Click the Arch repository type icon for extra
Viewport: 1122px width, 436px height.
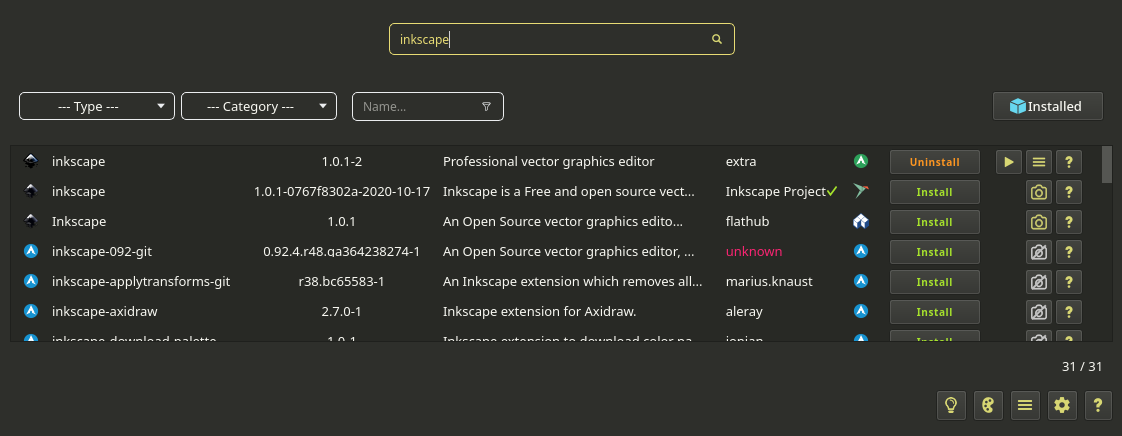(x=861, y=161)
